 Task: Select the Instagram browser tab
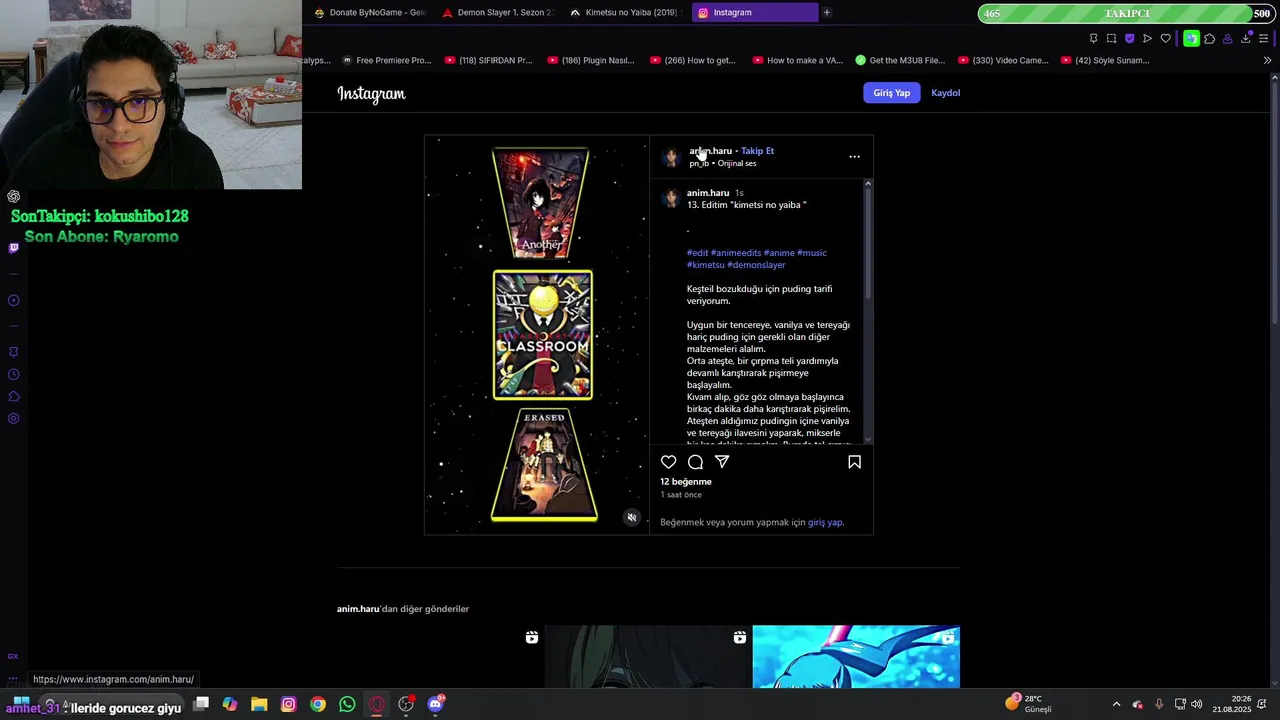pos(754,13)
